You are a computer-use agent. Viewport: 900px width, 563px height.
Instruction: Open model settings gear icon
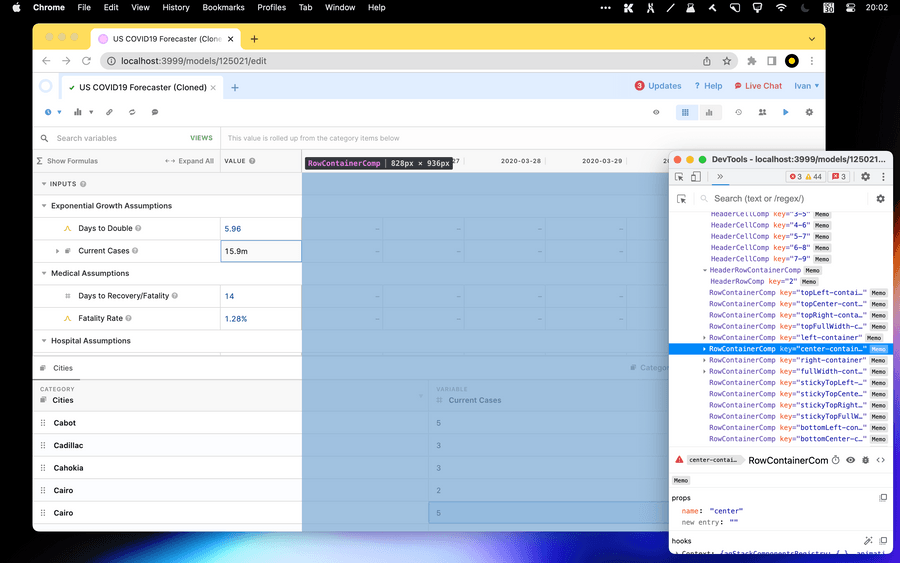pyautogui.click(x=809, y=113)
